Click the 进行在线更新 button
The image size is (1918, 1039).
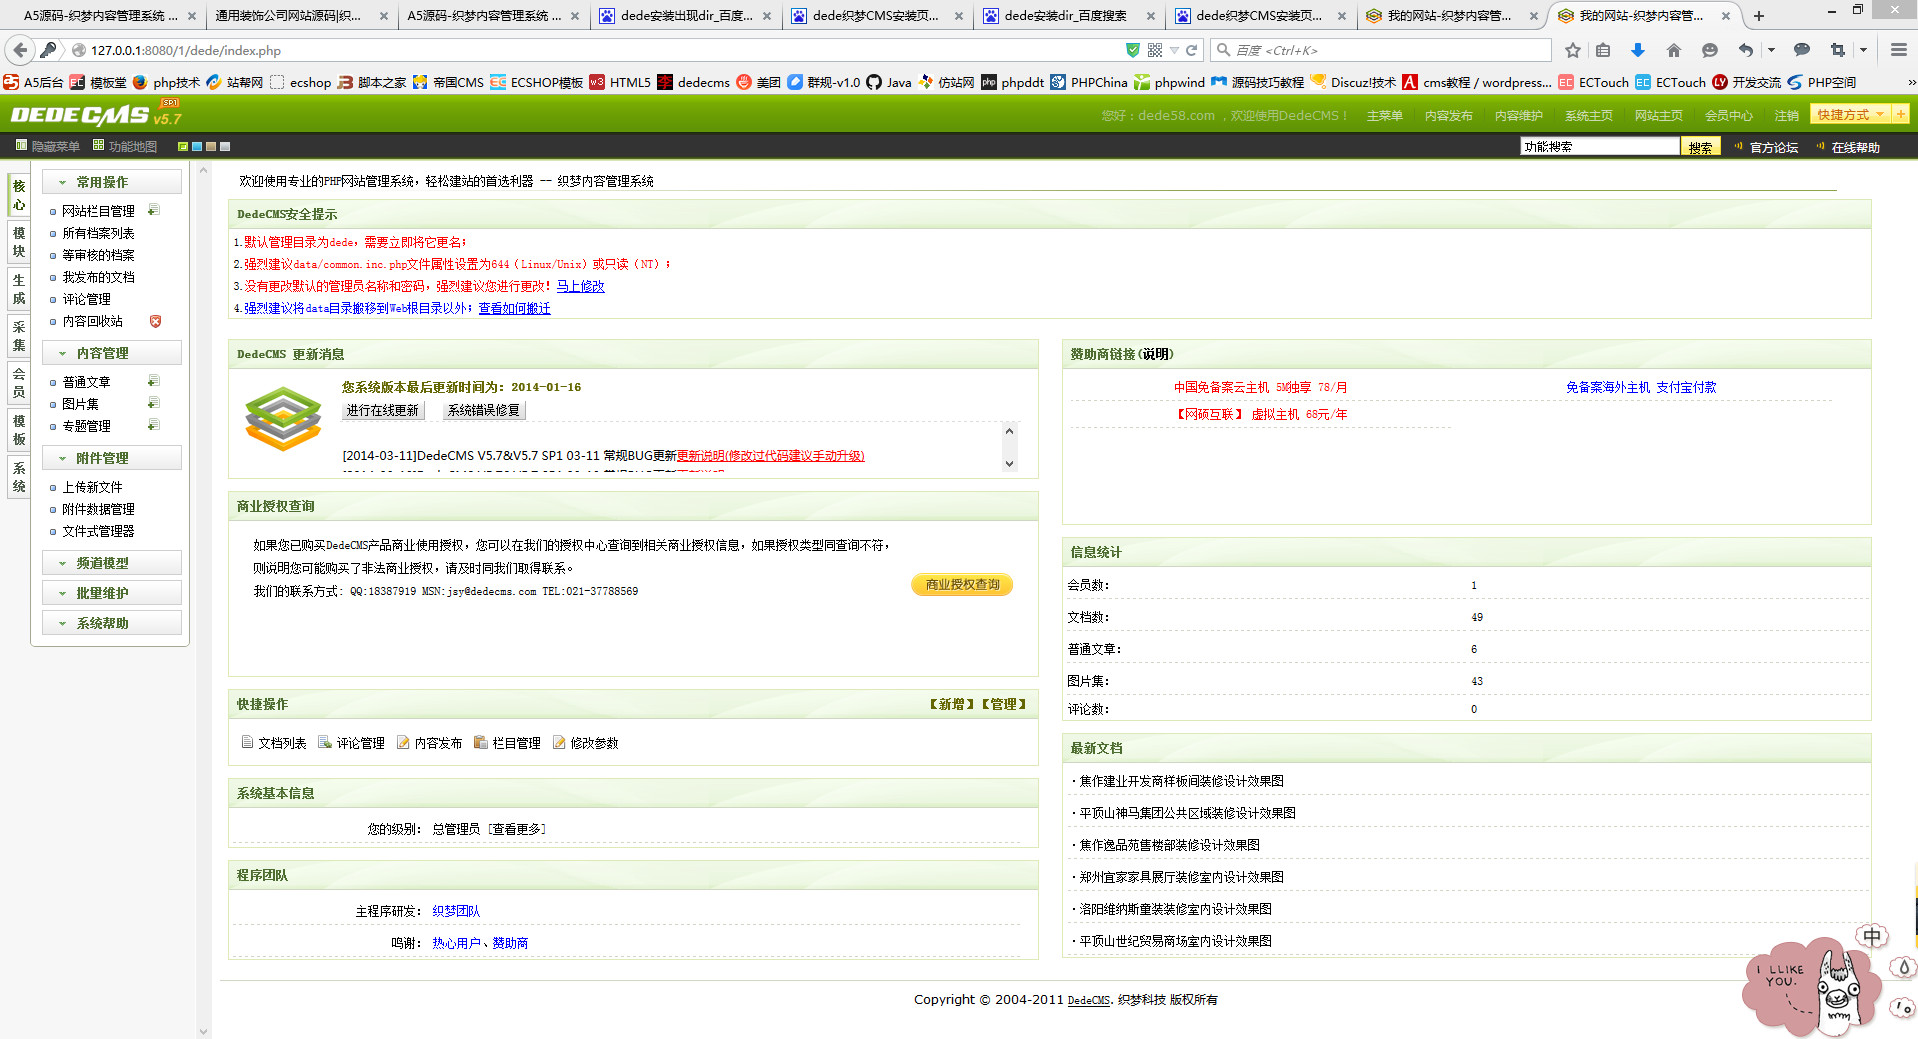click(382, 410)
